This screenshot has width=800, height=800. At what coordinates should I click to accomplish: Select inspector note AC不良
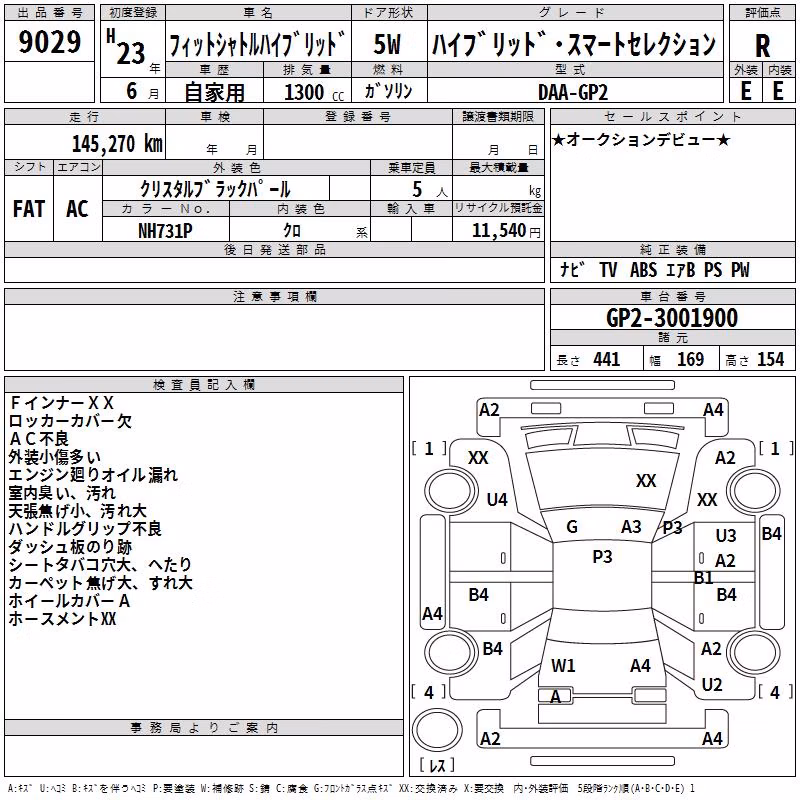point(39,439)
